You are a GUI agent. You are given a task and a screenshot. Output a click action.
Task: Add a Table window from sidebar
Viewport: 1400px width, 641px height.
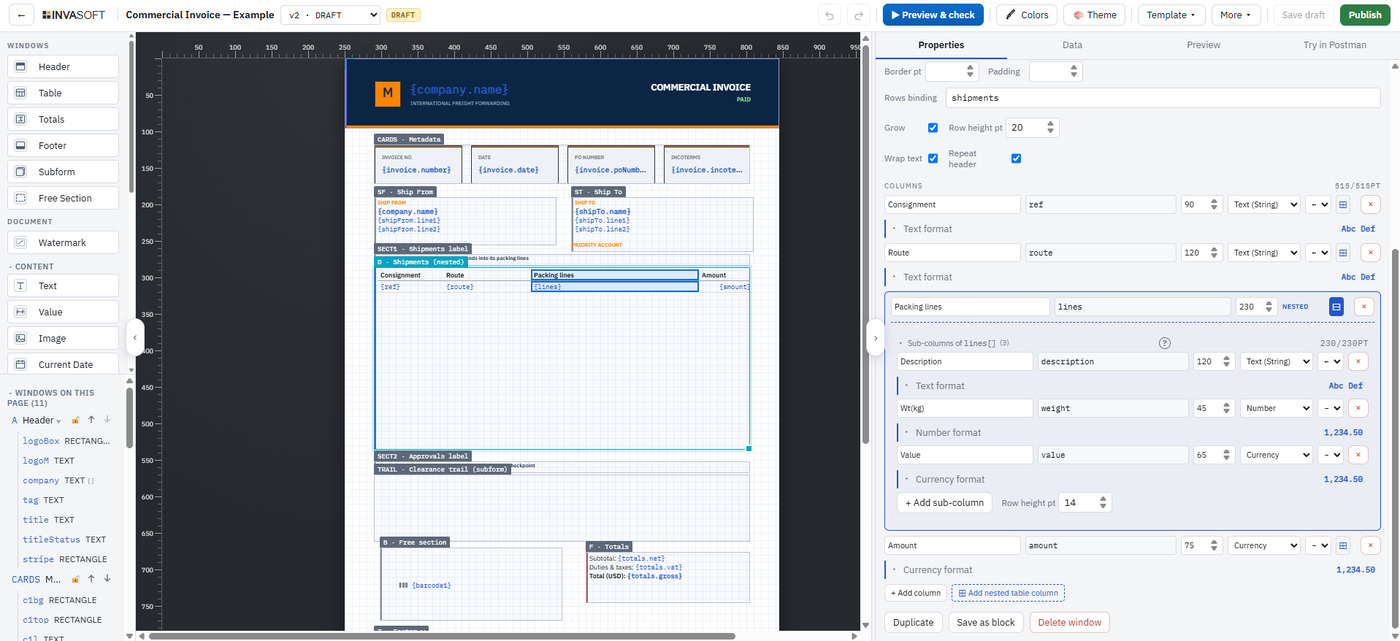(x=63, y=93)
